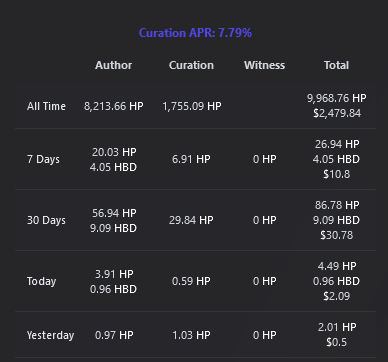This screenshot has width=388, height=362.
Task: Click the Today row label
Action: [x=42, y=281]
